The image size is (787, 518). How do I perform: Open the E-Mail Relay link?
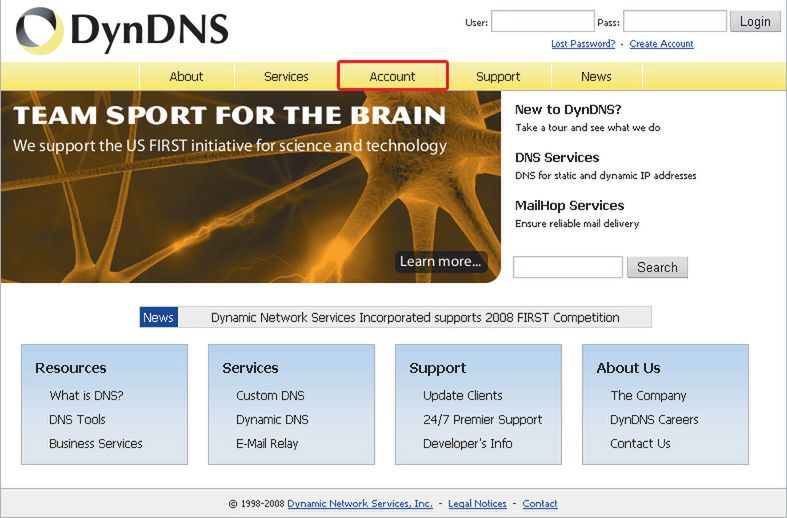[267, 444]
